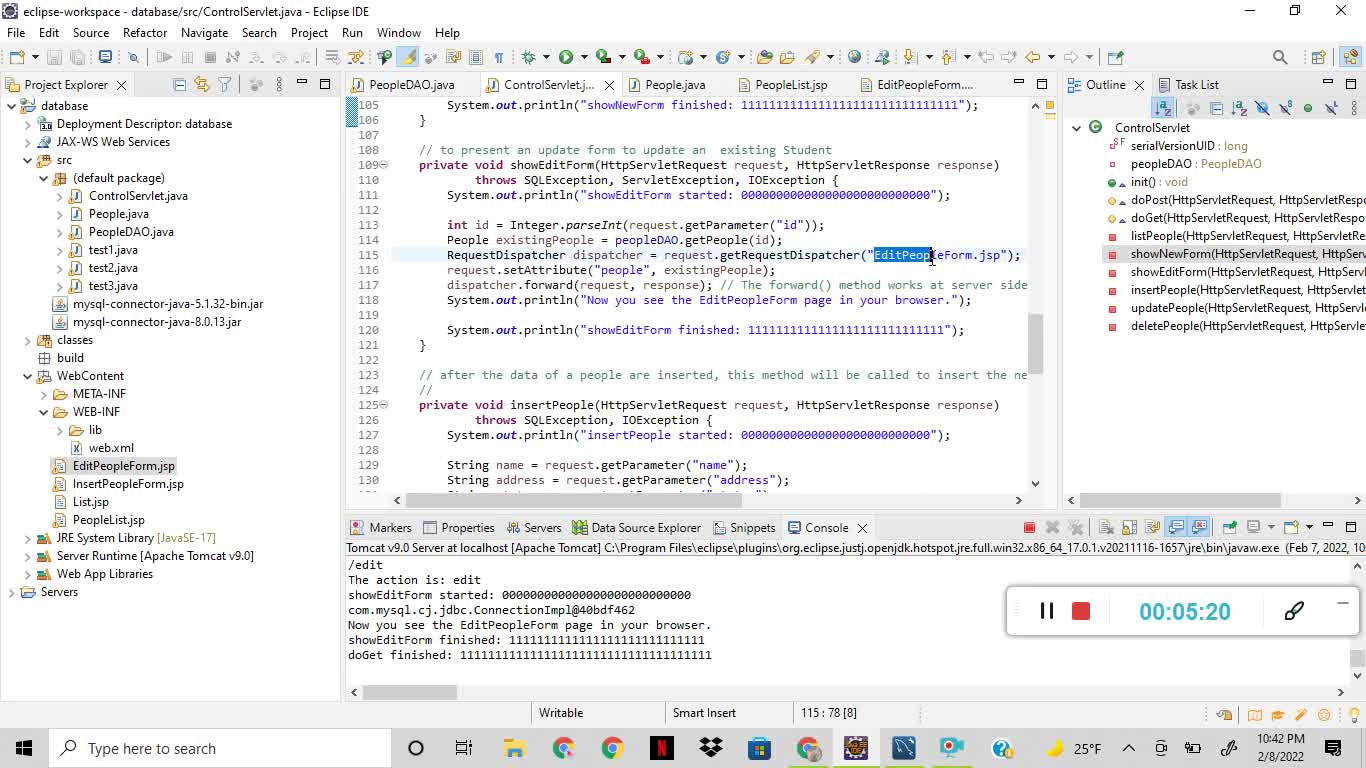1366x768 pixels.
Task: Open the Window menu
Action: [398, 32]
